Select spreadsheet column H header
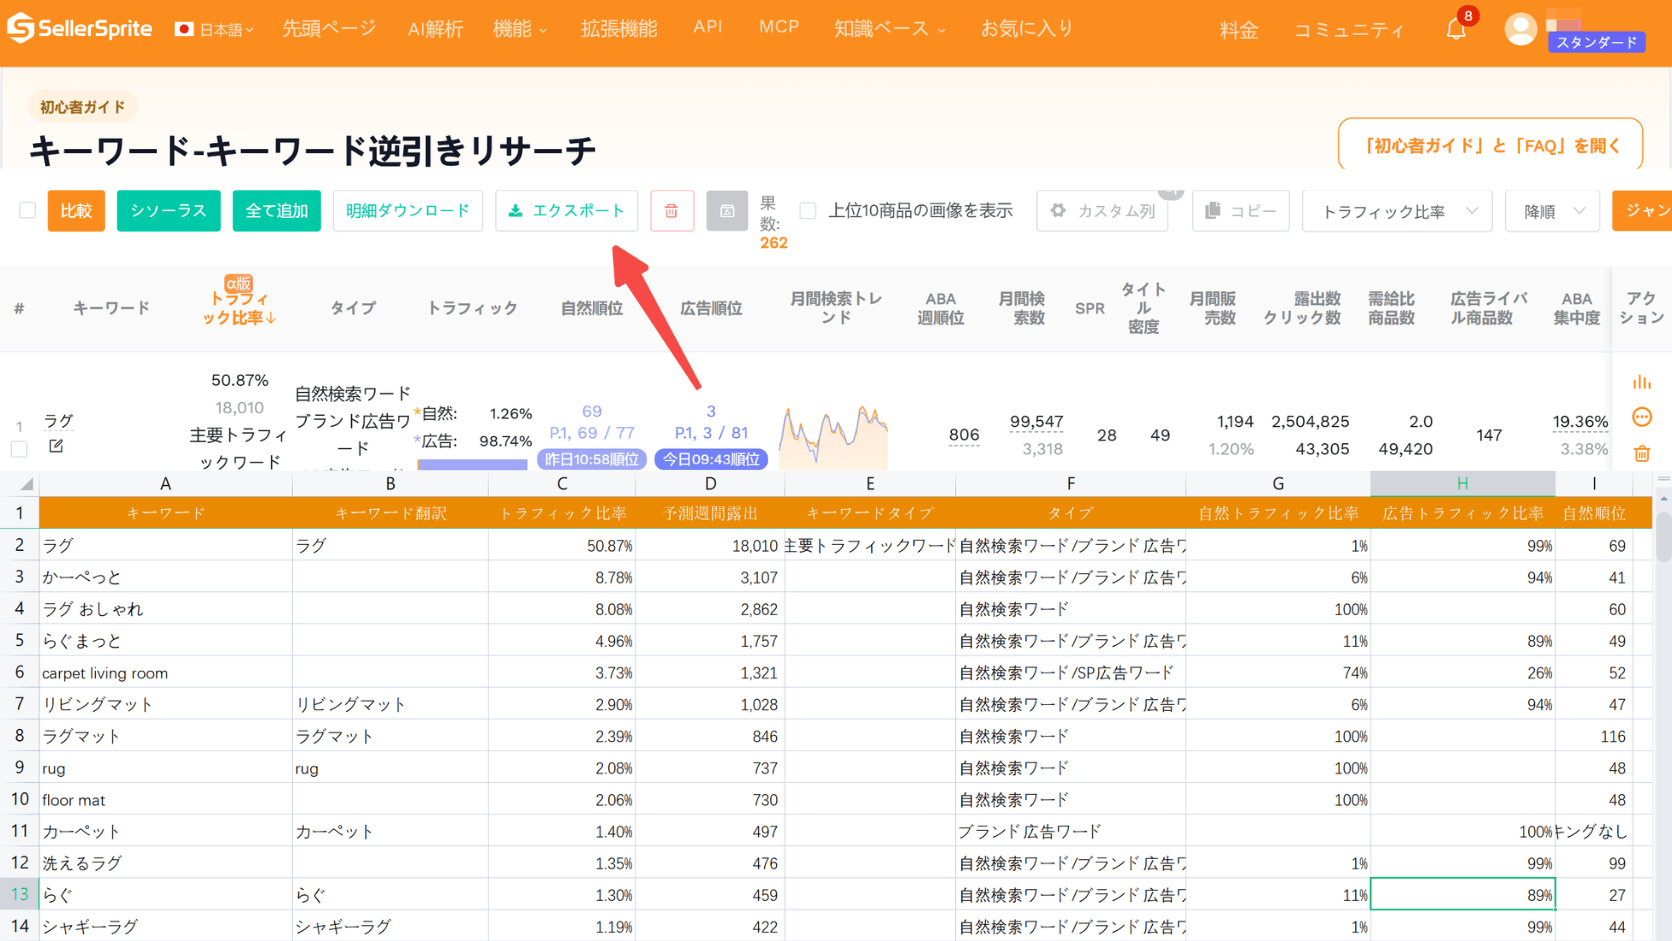 [x=1462, y=484]
